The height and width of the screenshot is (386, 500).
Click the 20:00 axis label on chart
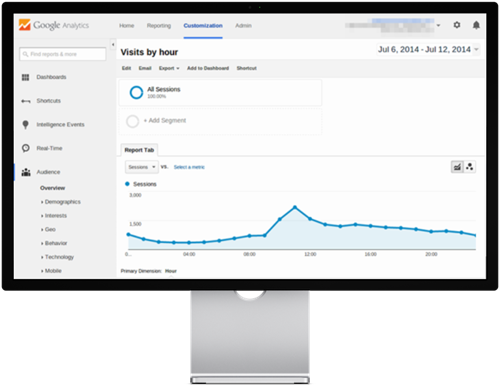pos(431,254)
